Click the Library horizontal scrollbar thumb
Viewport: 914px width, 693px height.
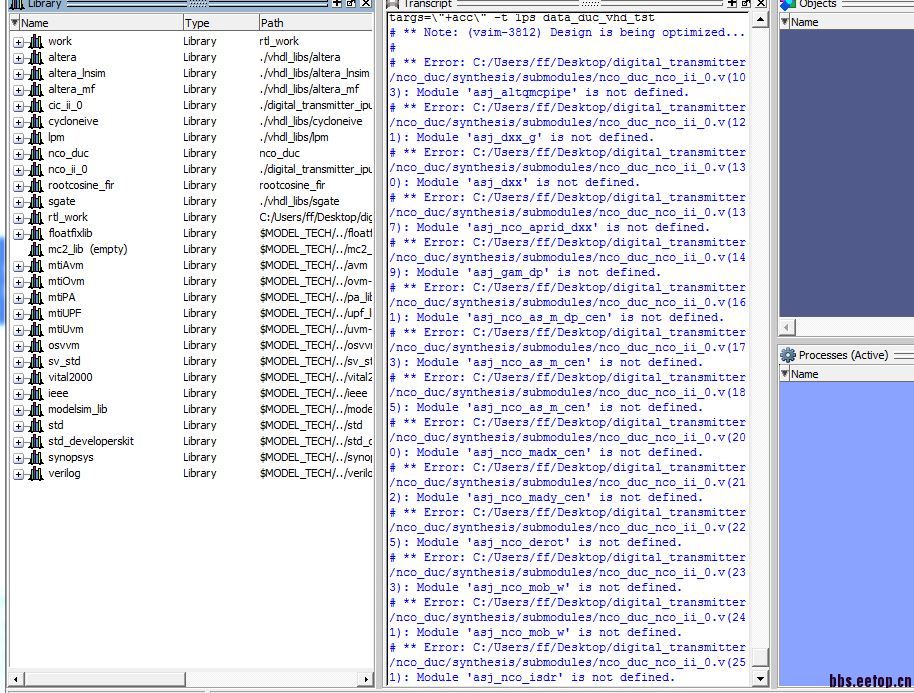[x=104, y=679]
